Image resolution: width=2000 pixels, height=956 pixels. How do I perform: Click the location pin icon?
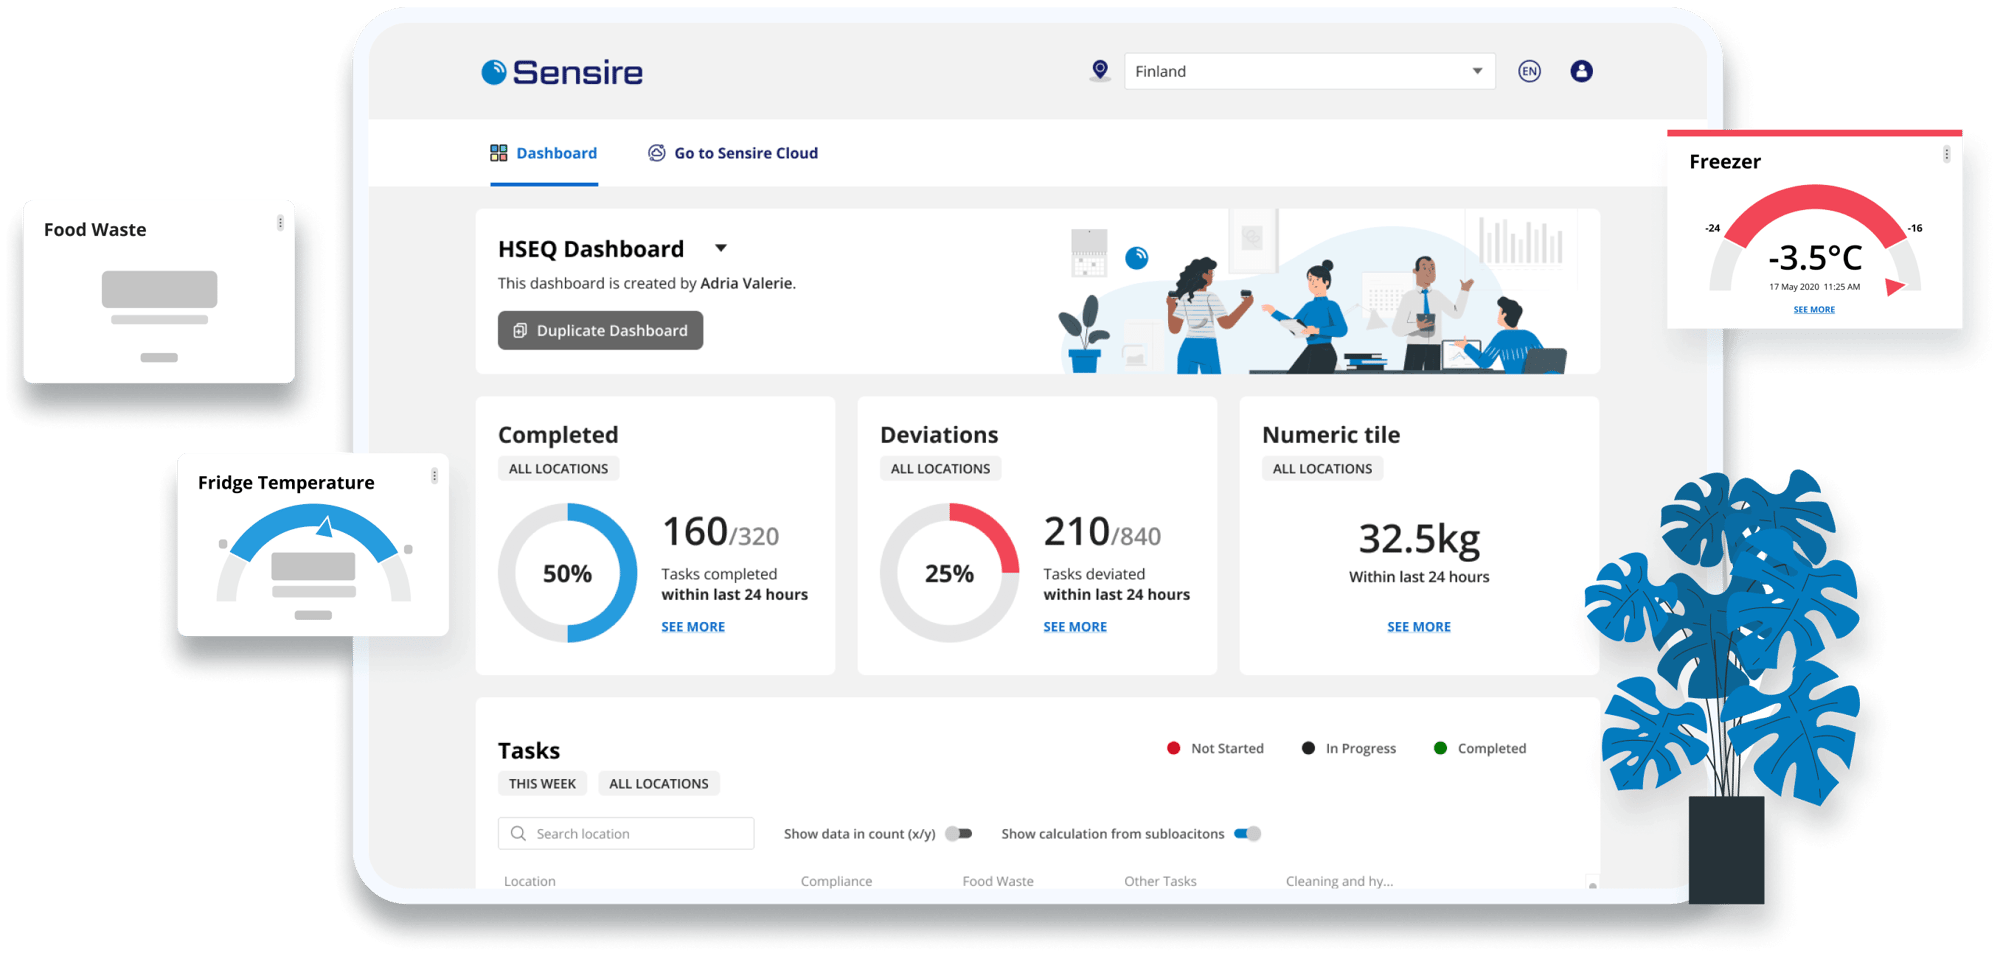(x=1100, y=70)
